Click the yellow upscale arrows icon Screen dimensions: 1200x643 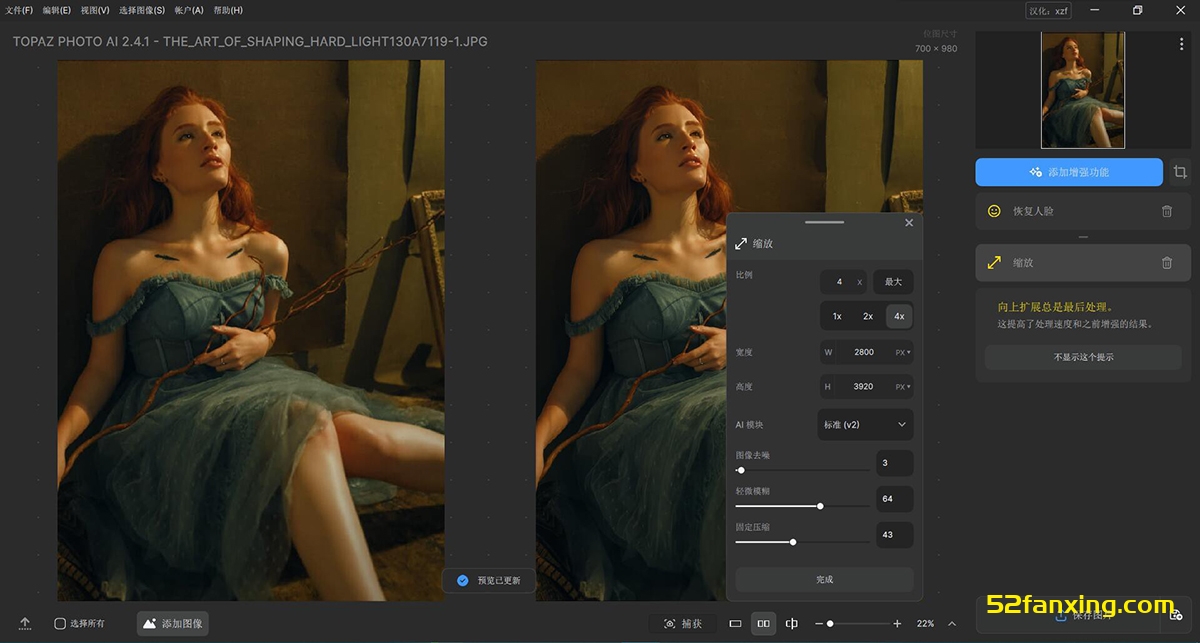[994, 262]
